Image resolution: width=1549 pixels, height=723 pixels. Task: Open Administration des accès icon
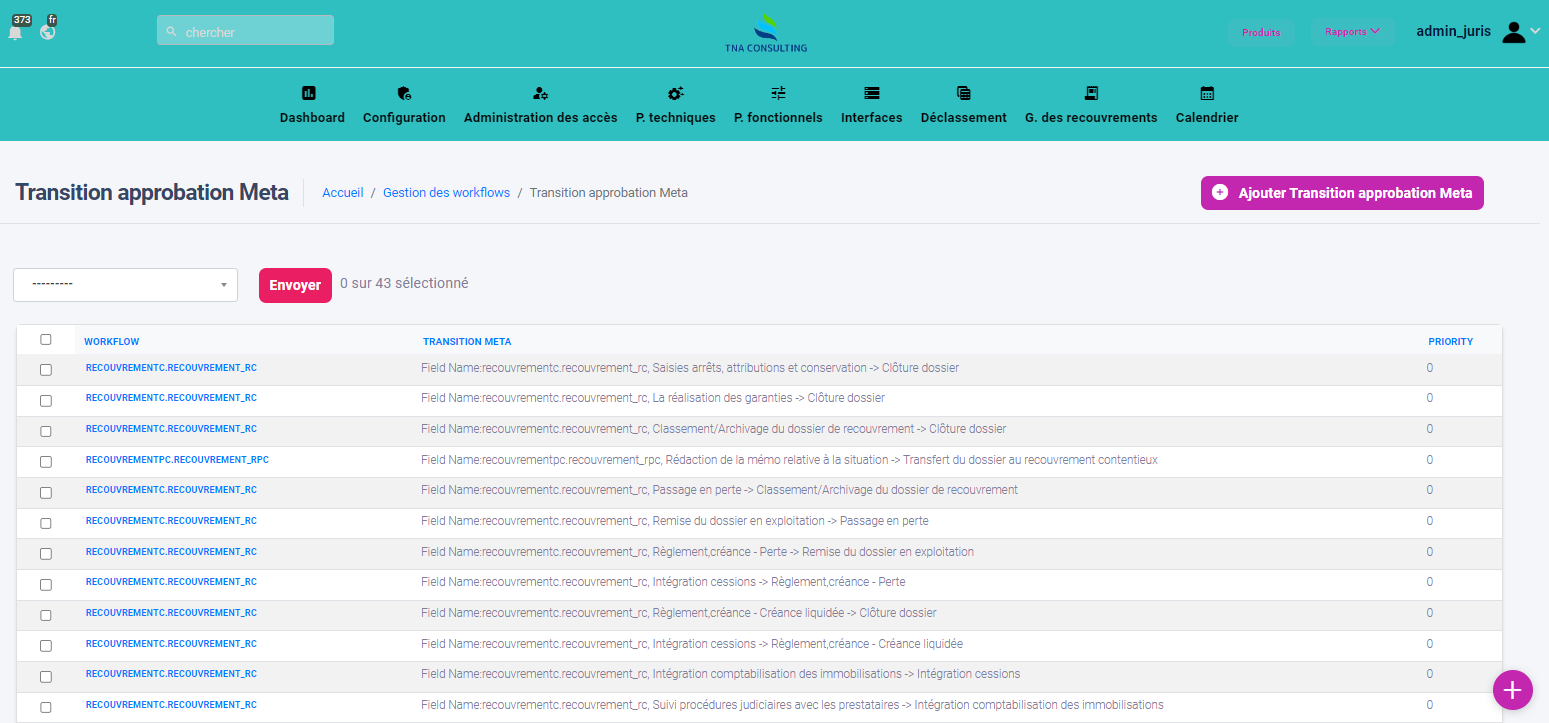(540, 93)
